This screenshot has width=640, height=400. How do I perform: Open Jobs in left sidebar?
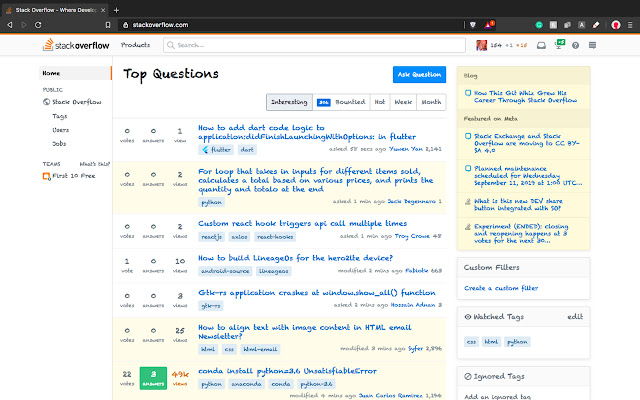click(59, 144)
